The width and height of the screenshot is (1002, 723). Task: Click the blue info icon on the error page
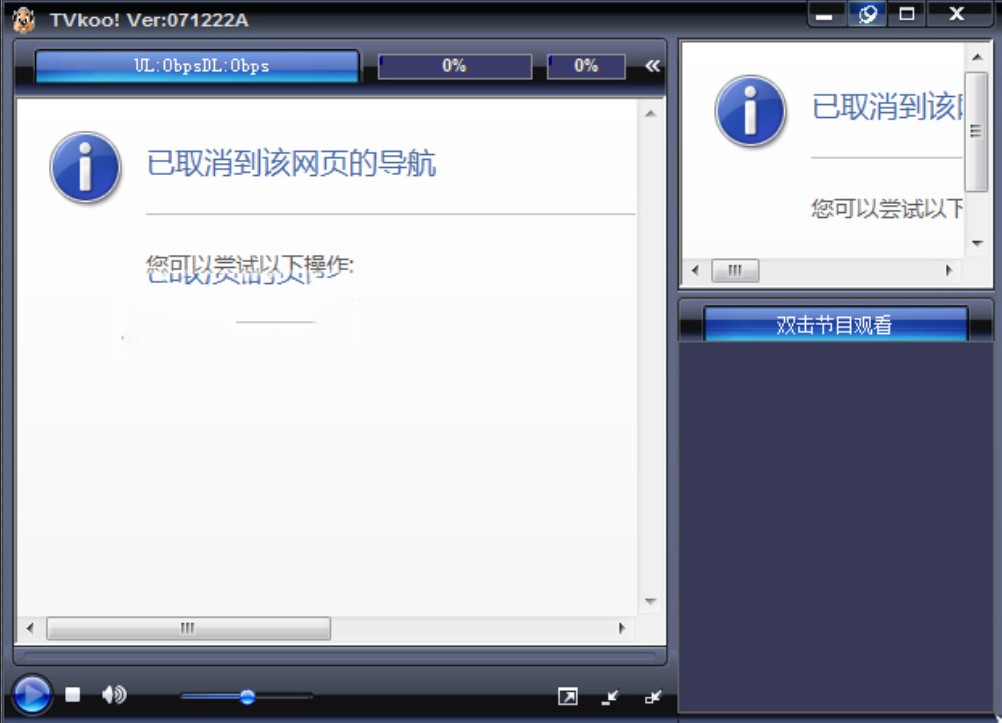click(85, 168)
